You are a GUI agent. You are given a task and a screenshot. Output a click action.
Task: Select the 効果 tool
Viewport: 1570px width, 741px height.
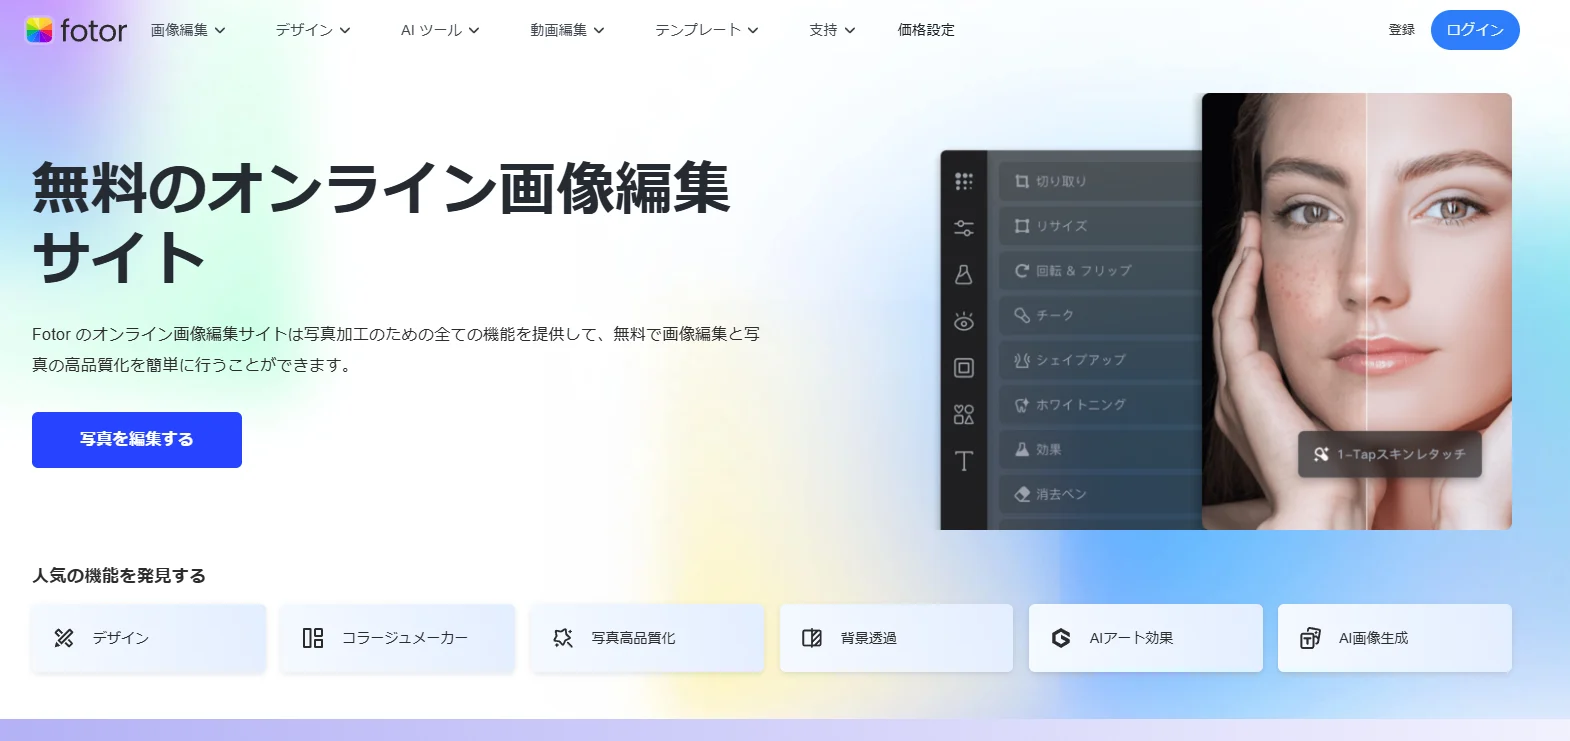click(1100, 449)
